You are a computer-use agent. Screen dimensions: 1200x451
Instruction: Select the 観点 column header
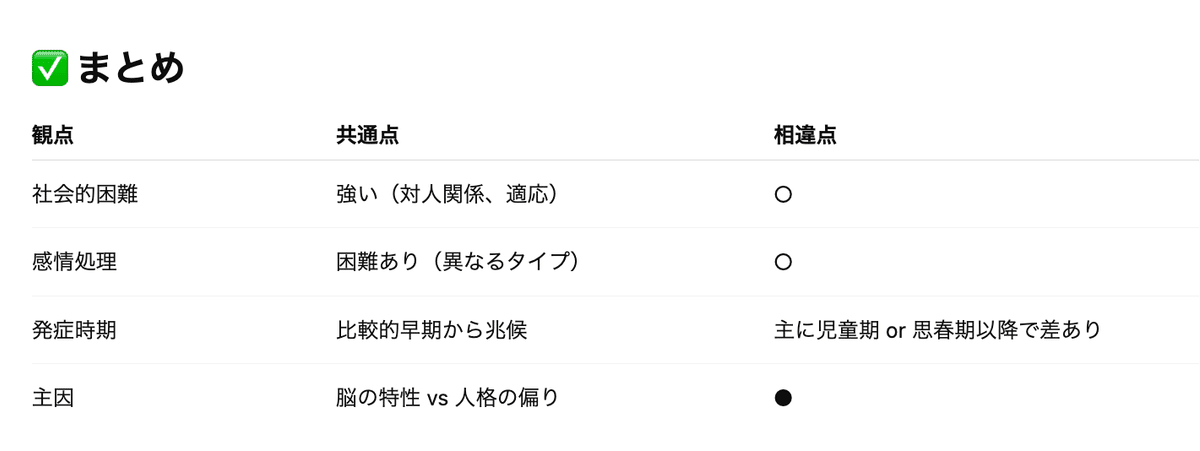[x=53, y=135]
